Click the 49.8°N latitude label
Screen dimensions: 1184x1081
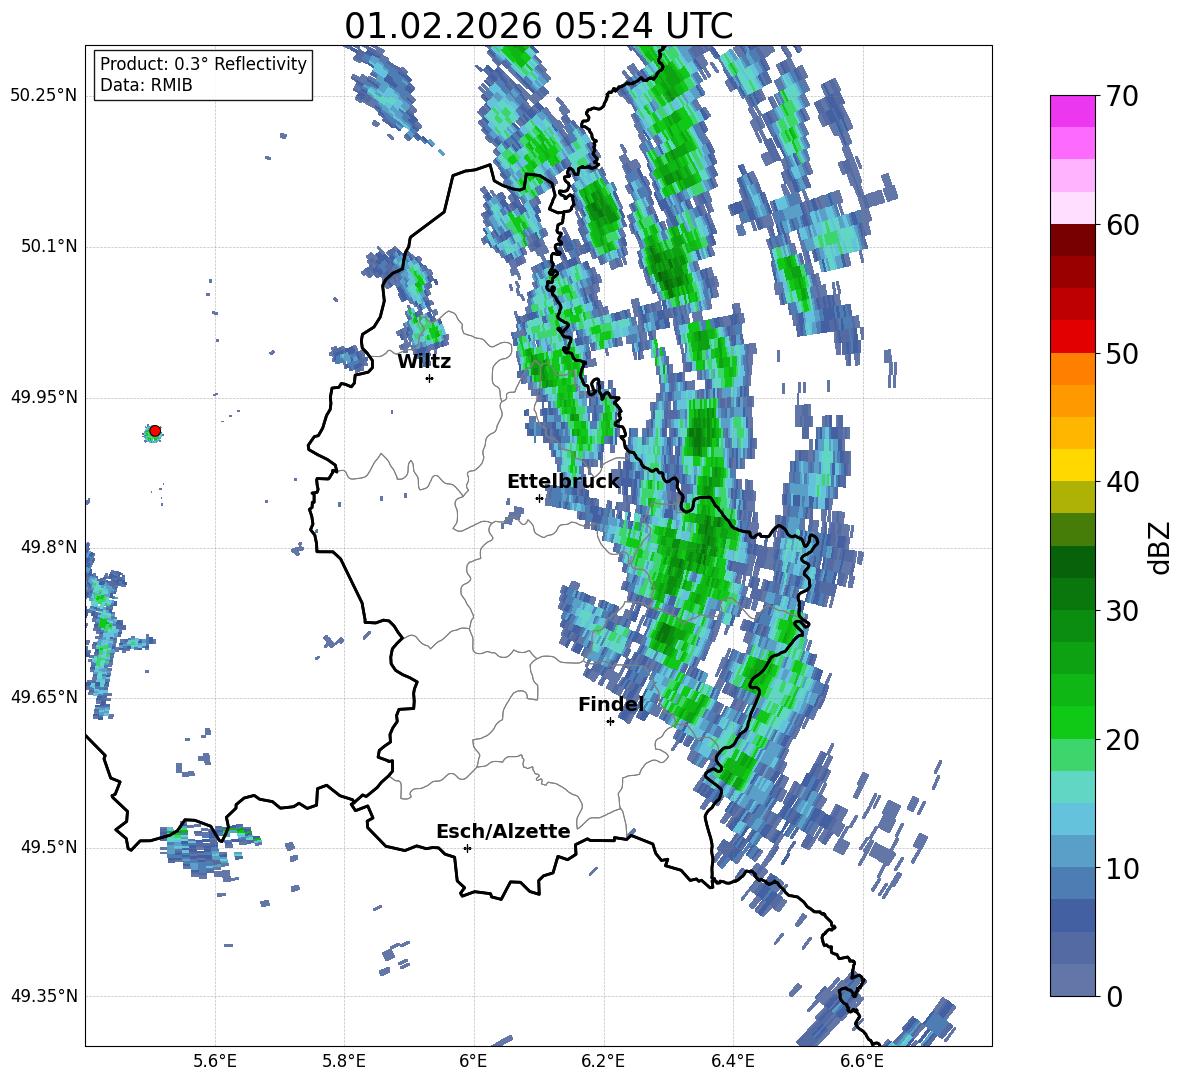[48, 547]
